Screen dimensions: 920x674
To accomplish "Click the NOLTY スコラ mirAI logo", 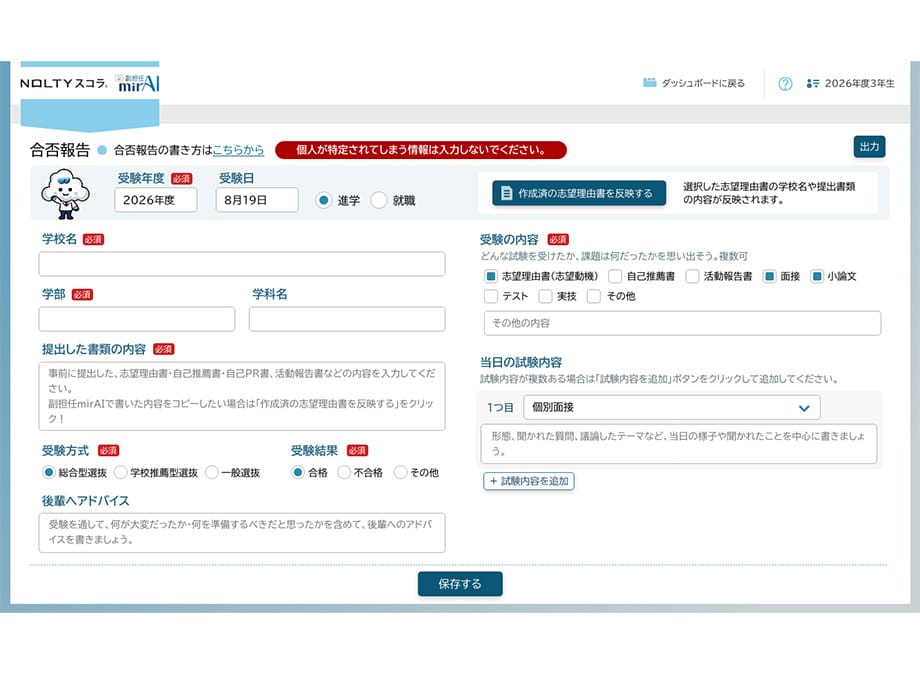I will click(90, 83).
